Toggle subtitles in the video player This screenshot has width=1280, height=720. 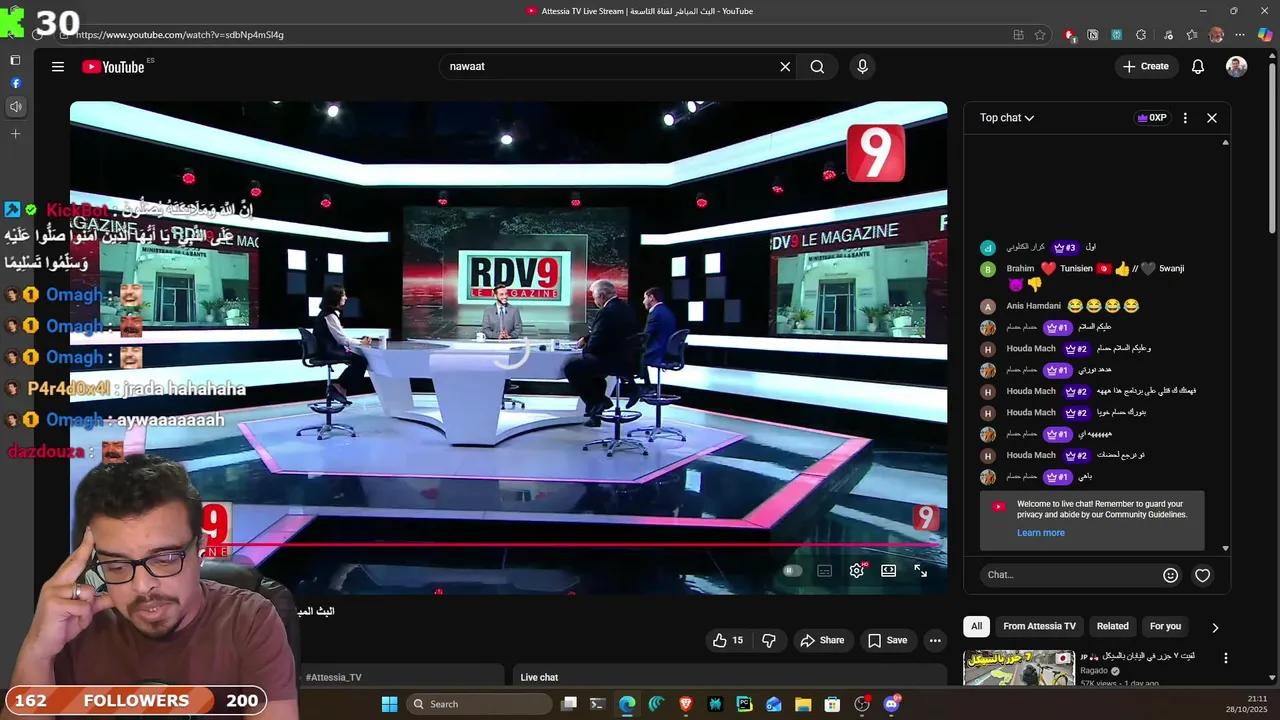pyautogui.click(x=824, y=571)
